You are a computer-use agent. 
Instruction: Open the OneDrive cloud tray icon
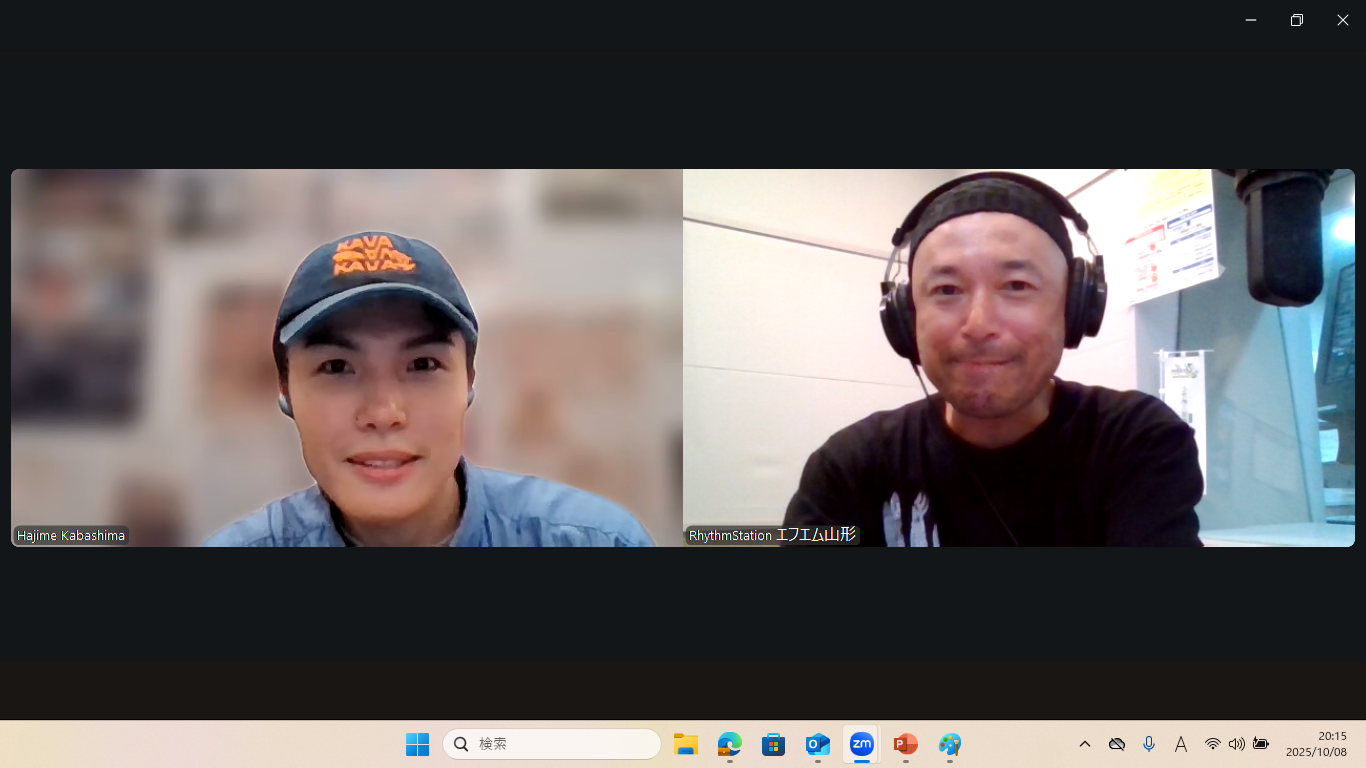click(x=1117, y=744)
